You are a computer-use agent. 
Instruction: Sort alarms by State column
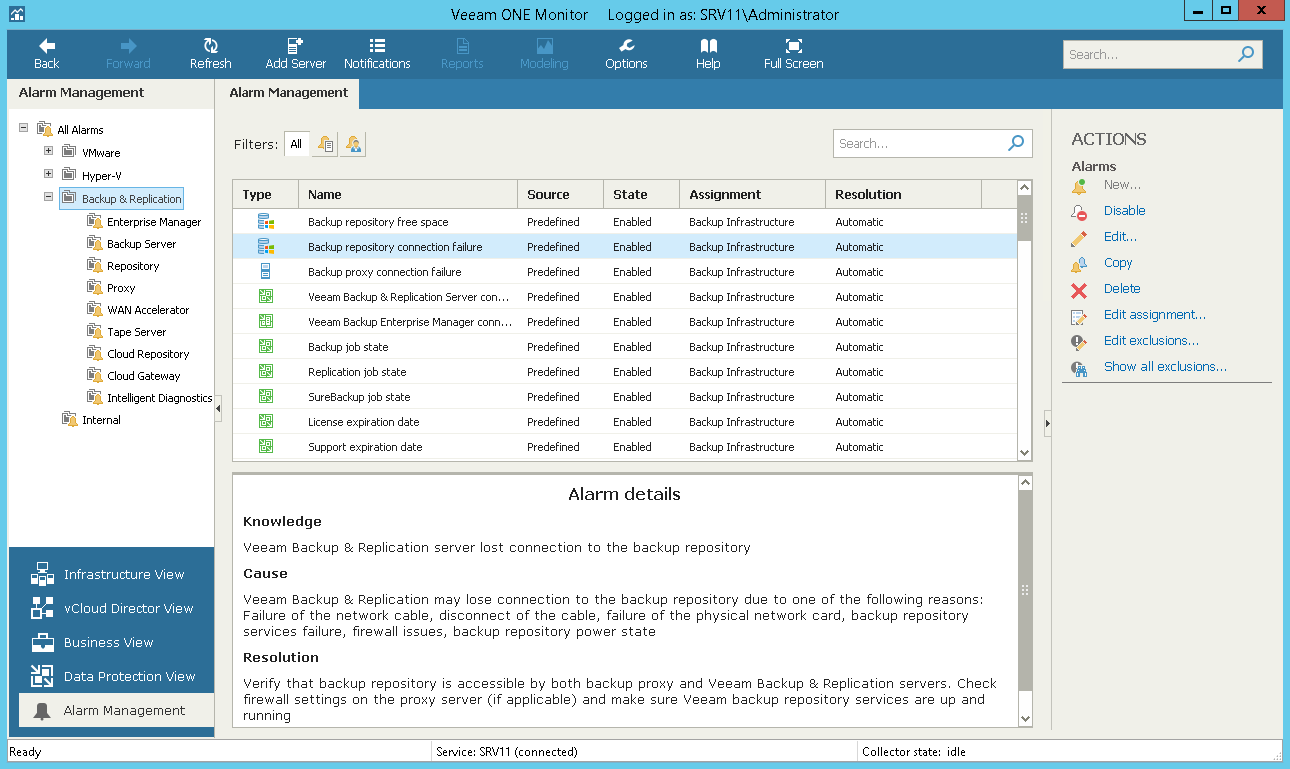641,194
